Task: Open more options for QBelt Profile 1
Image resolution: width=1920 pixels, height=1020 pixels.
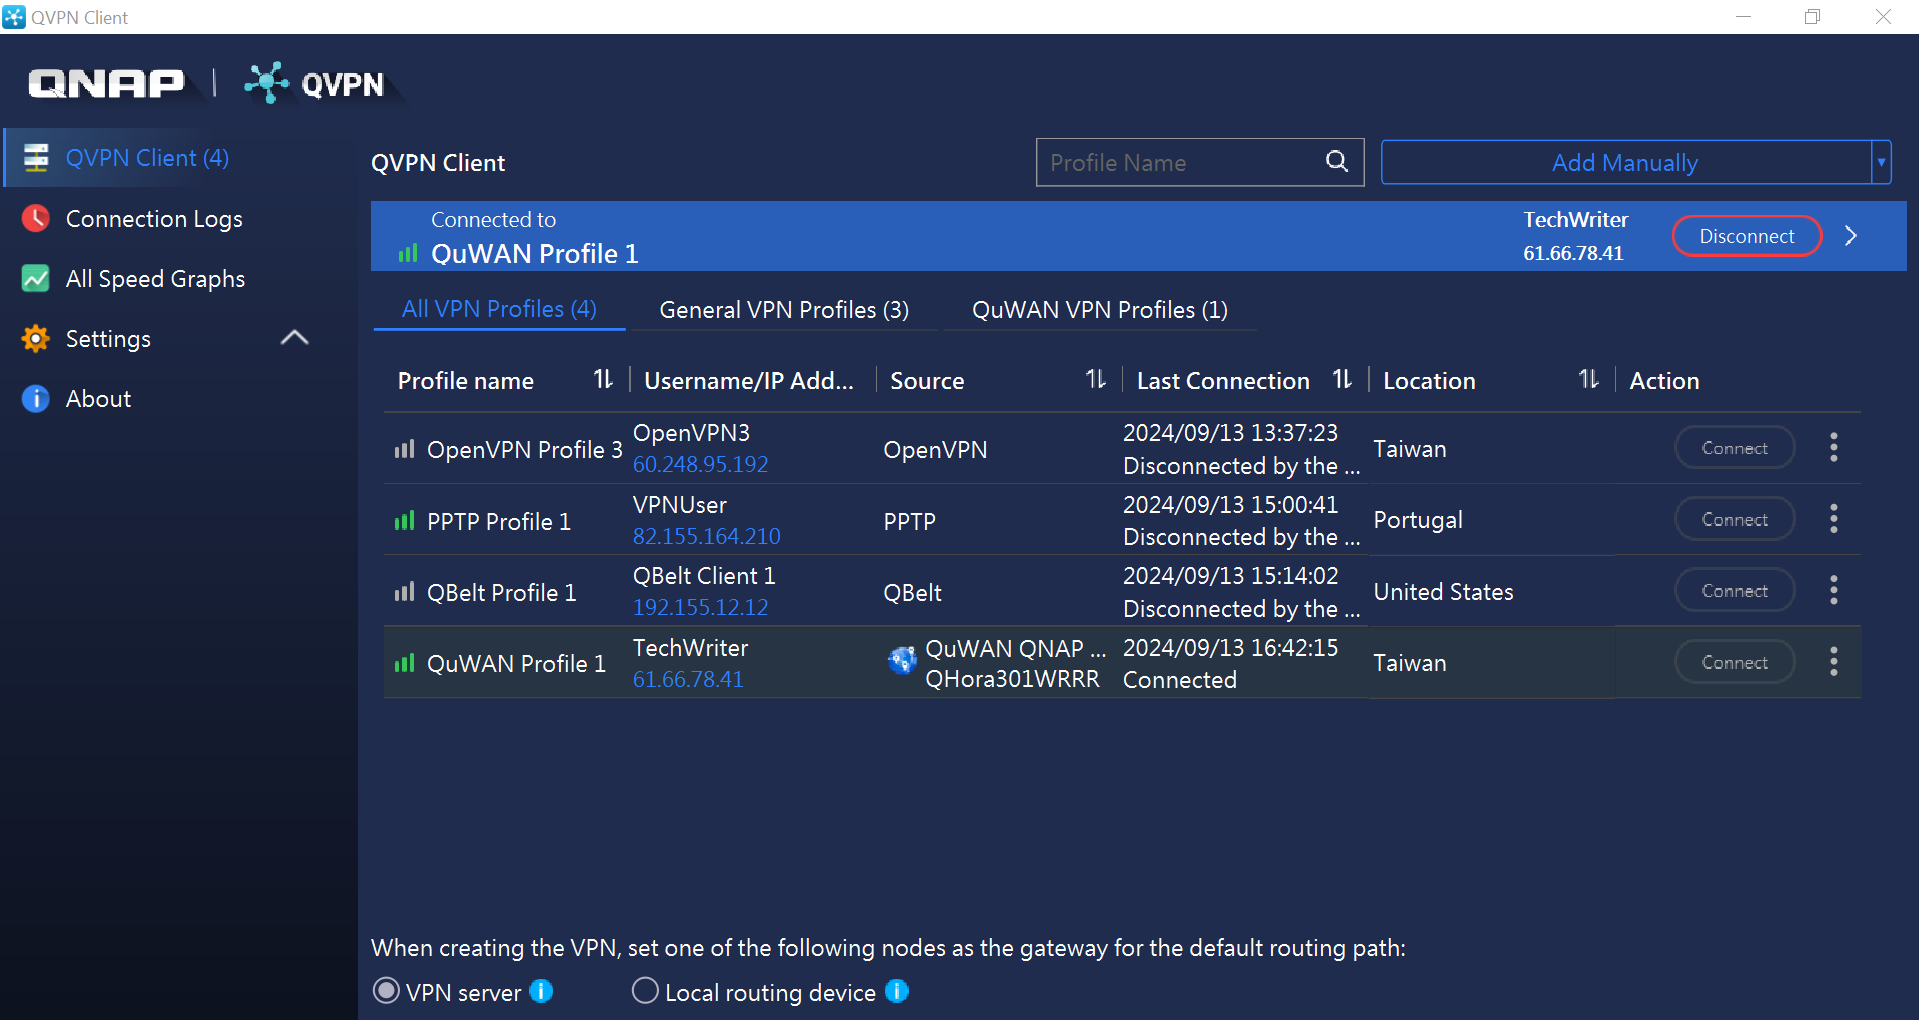Action: coord(1833,591)
